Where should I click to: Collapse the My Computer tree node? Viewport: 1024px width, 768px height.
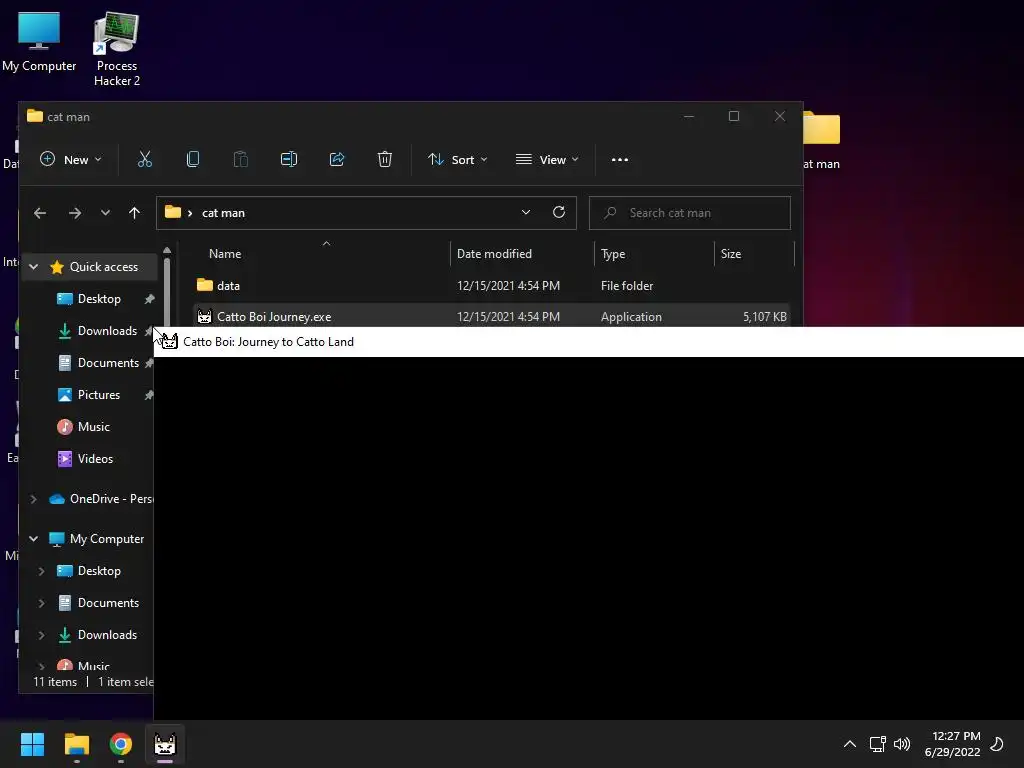[34, 539]
